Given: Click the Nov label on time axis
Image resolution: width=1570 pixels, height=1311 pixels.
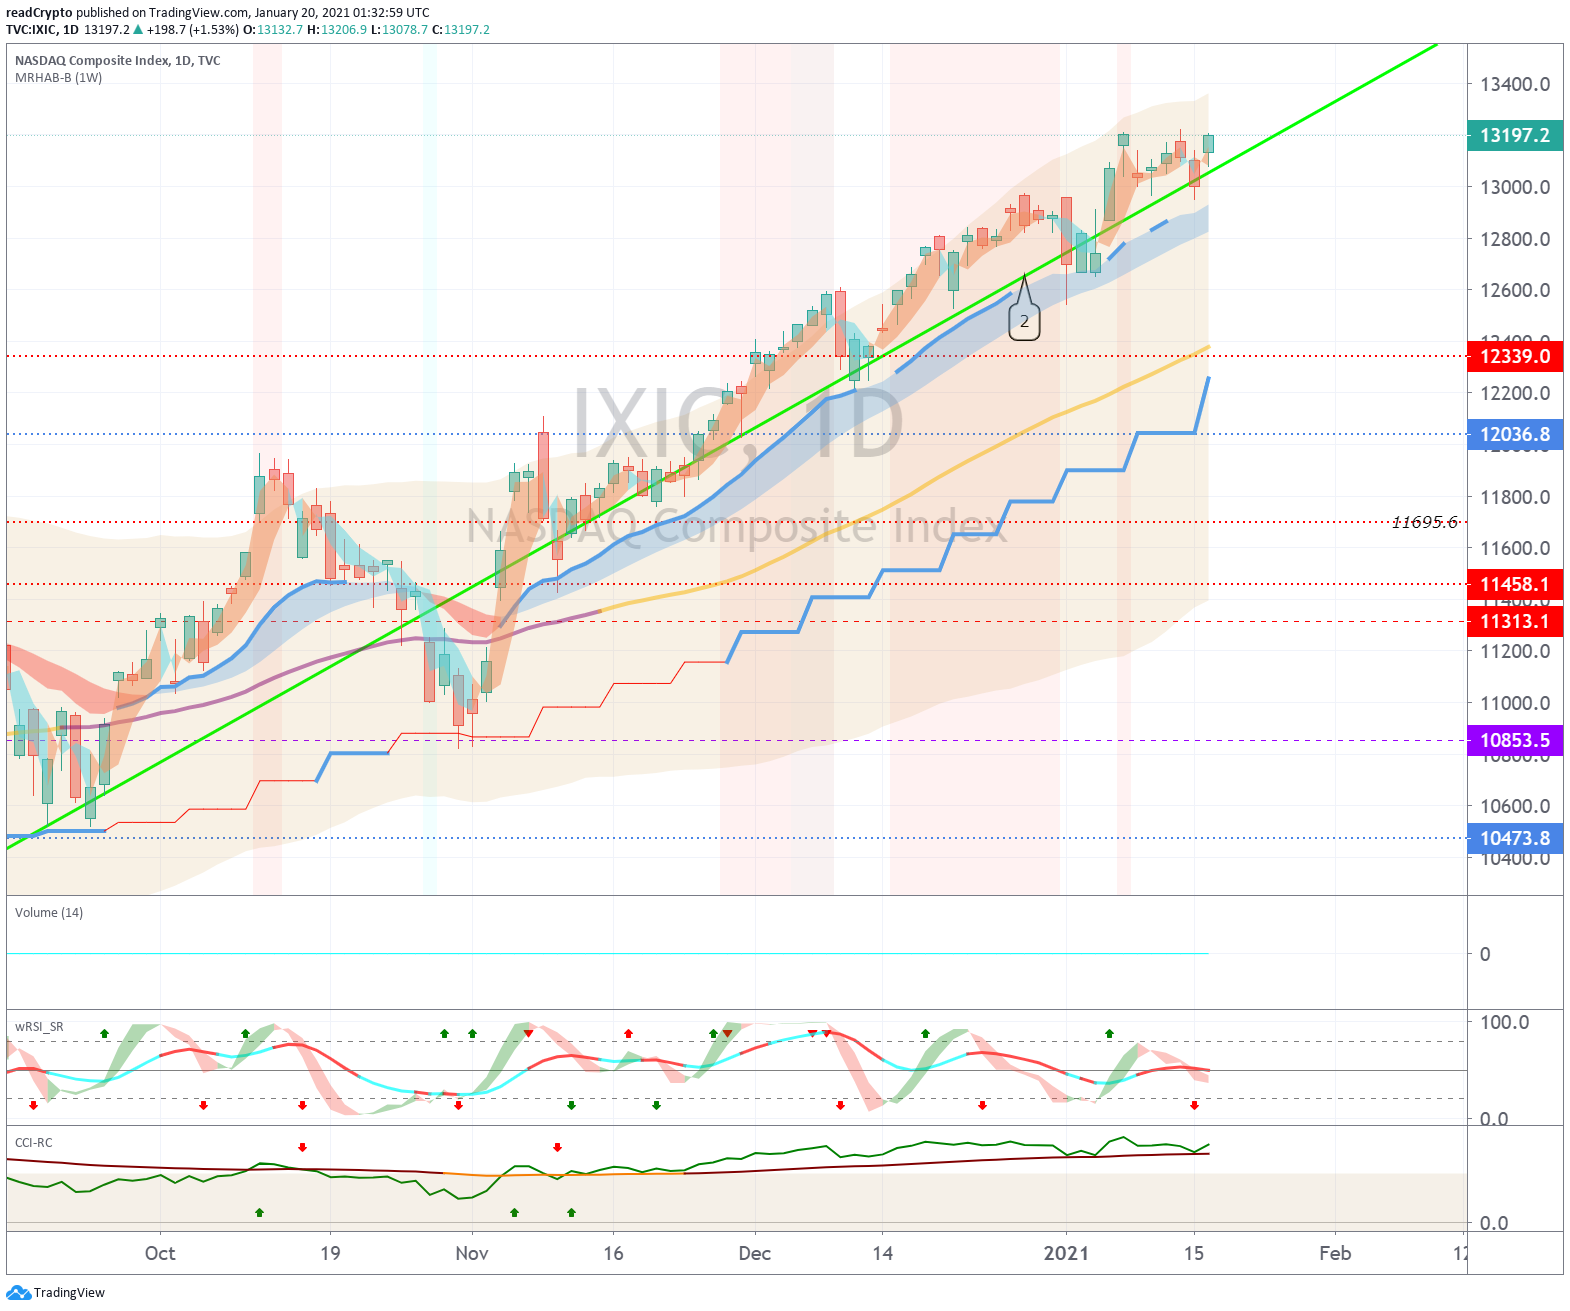Looking at the screenshot, I should pos(472,1254).
